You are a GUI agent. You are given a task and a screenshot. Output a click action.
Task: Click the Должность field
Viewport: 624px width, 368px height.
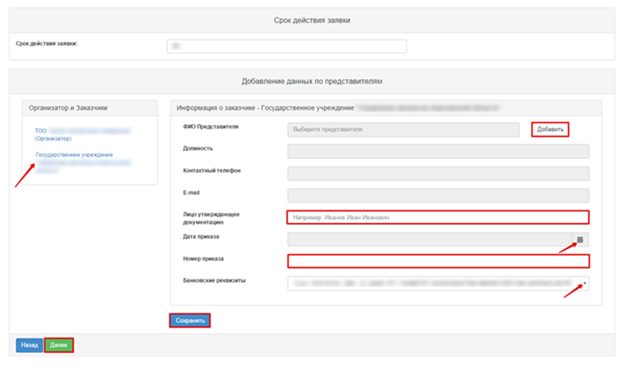(x=438, y=151)
